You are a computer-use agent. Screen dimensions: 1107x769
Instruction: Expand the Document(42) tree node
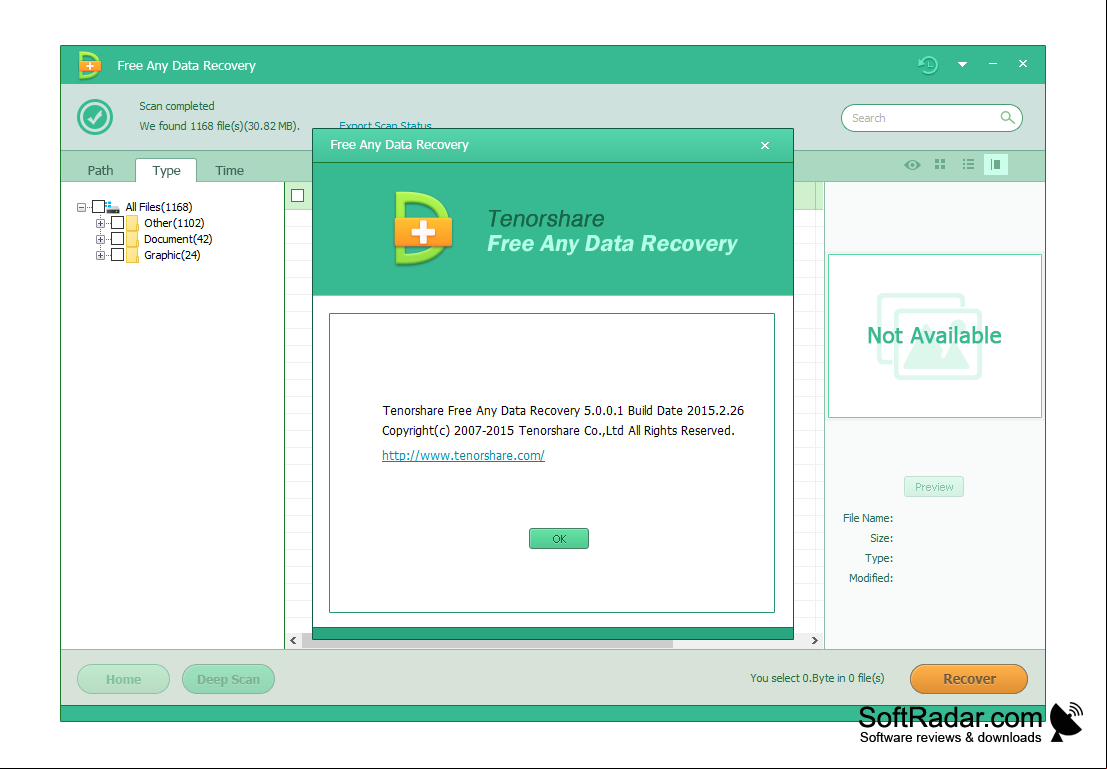point(100,239)
